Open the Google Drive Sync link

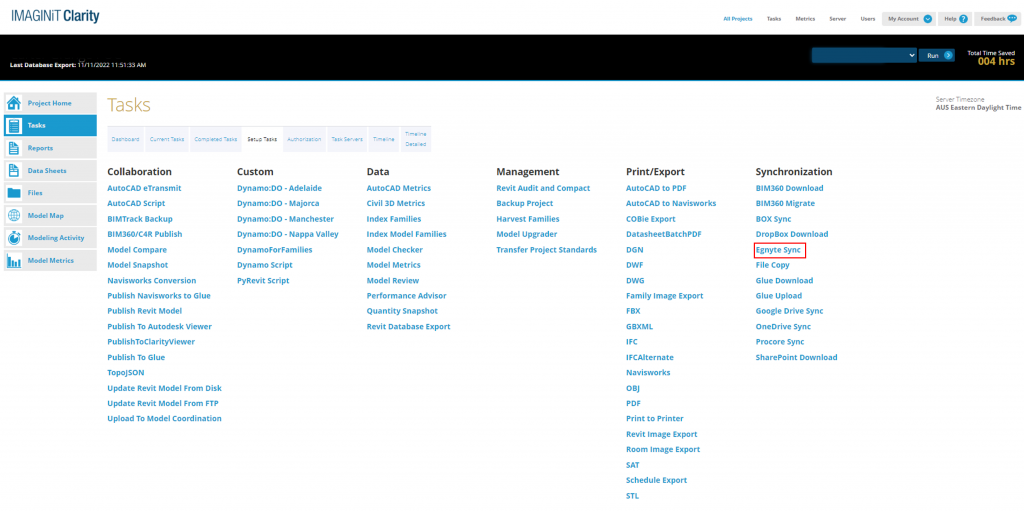tap(790, 311)
